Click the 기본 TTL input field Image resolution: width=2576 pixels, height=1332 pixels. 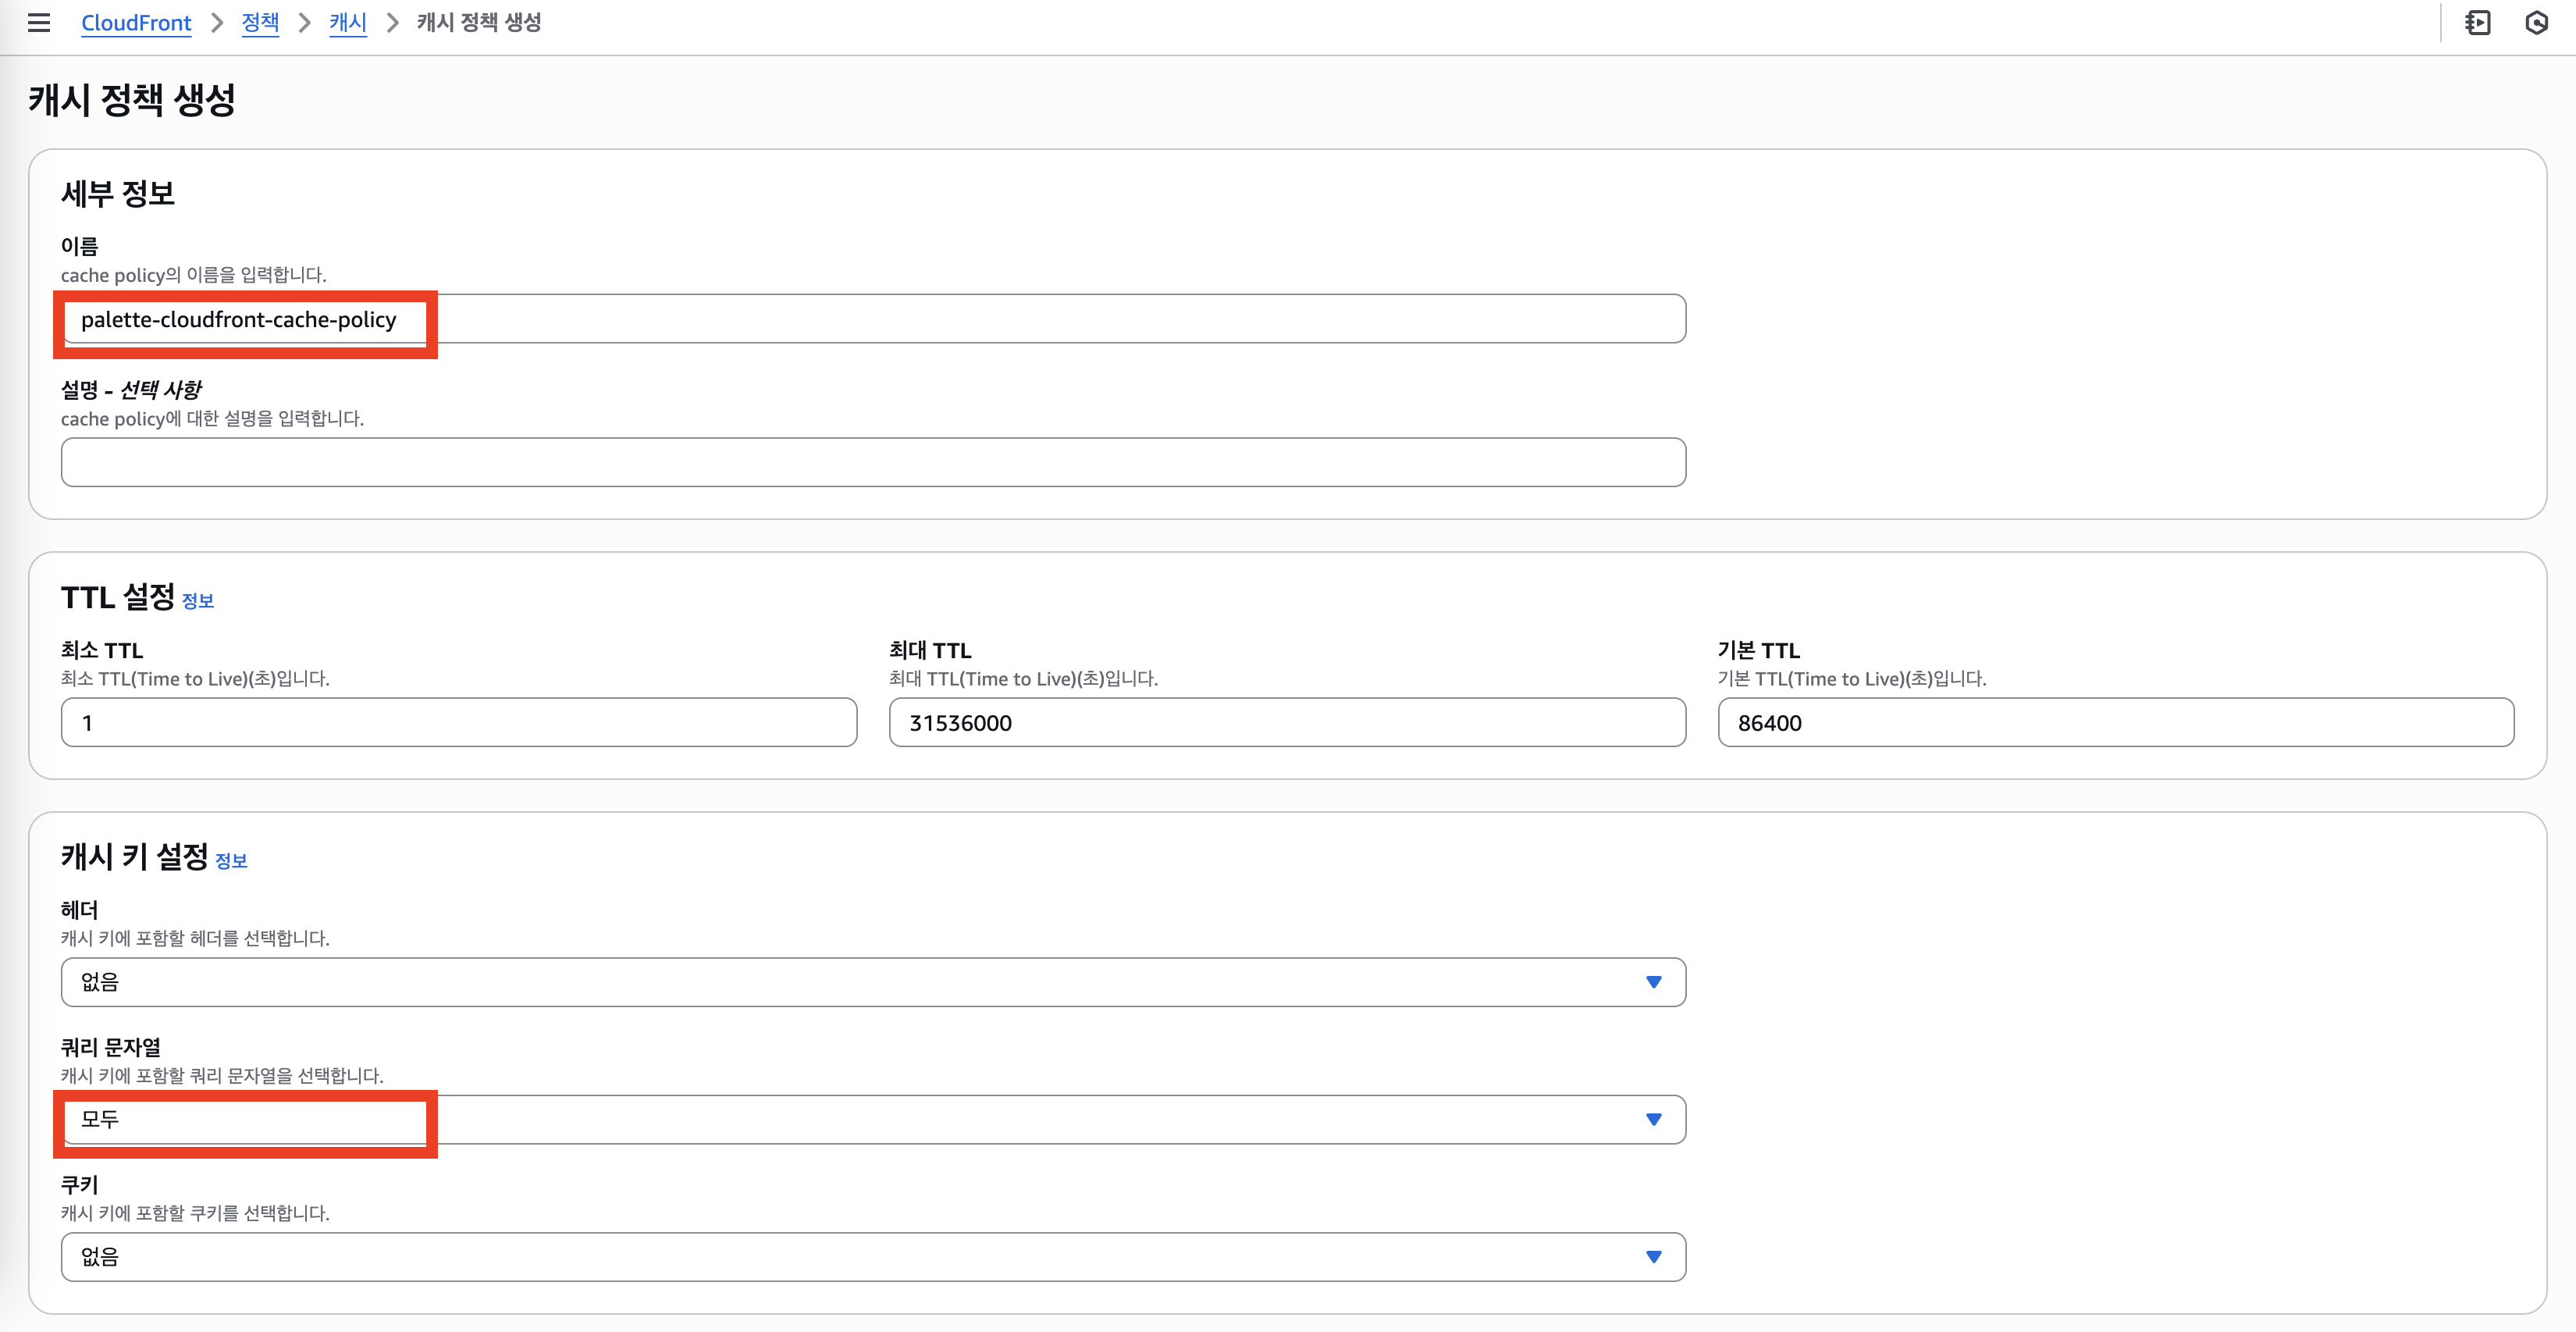(2114, 722)
